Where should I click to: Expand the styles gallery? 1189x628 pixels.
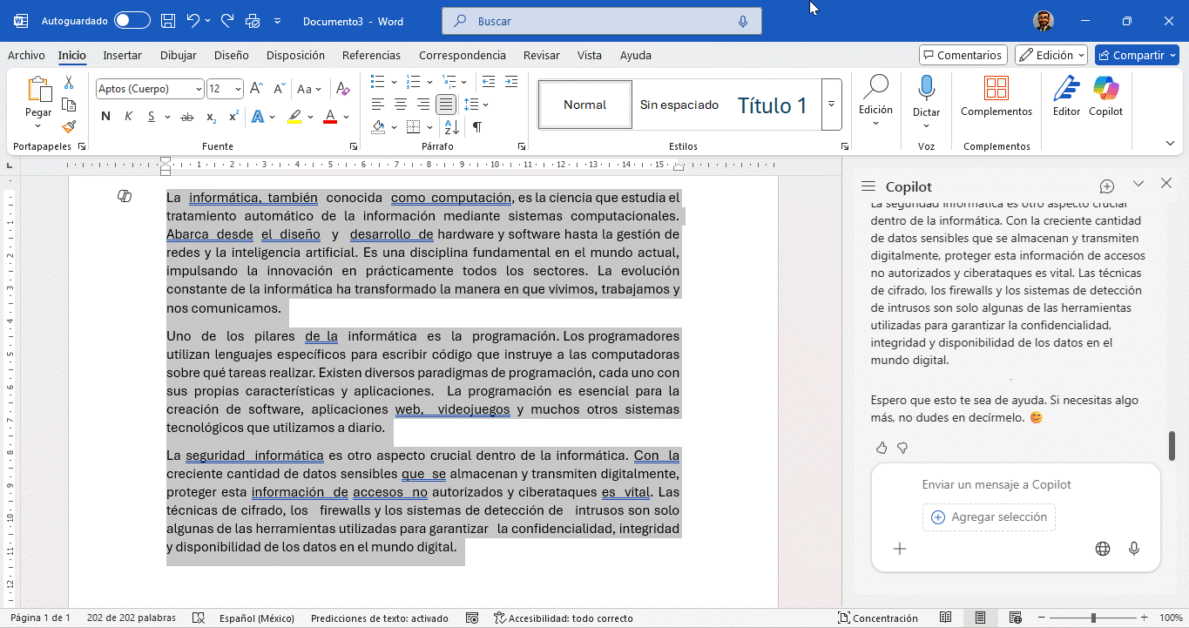tap(831, 105)
